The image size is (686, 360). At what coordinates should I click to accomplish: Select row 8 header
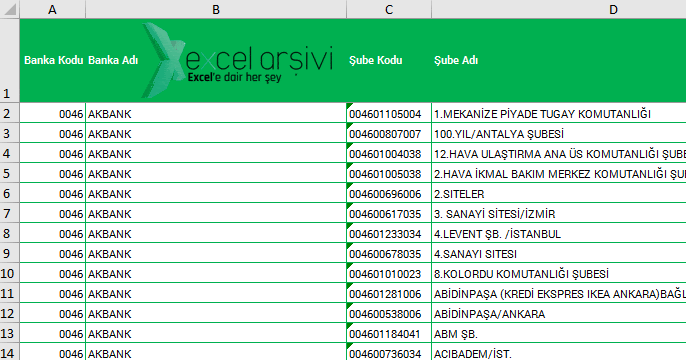pyautogui.click(x=10, y=233)
